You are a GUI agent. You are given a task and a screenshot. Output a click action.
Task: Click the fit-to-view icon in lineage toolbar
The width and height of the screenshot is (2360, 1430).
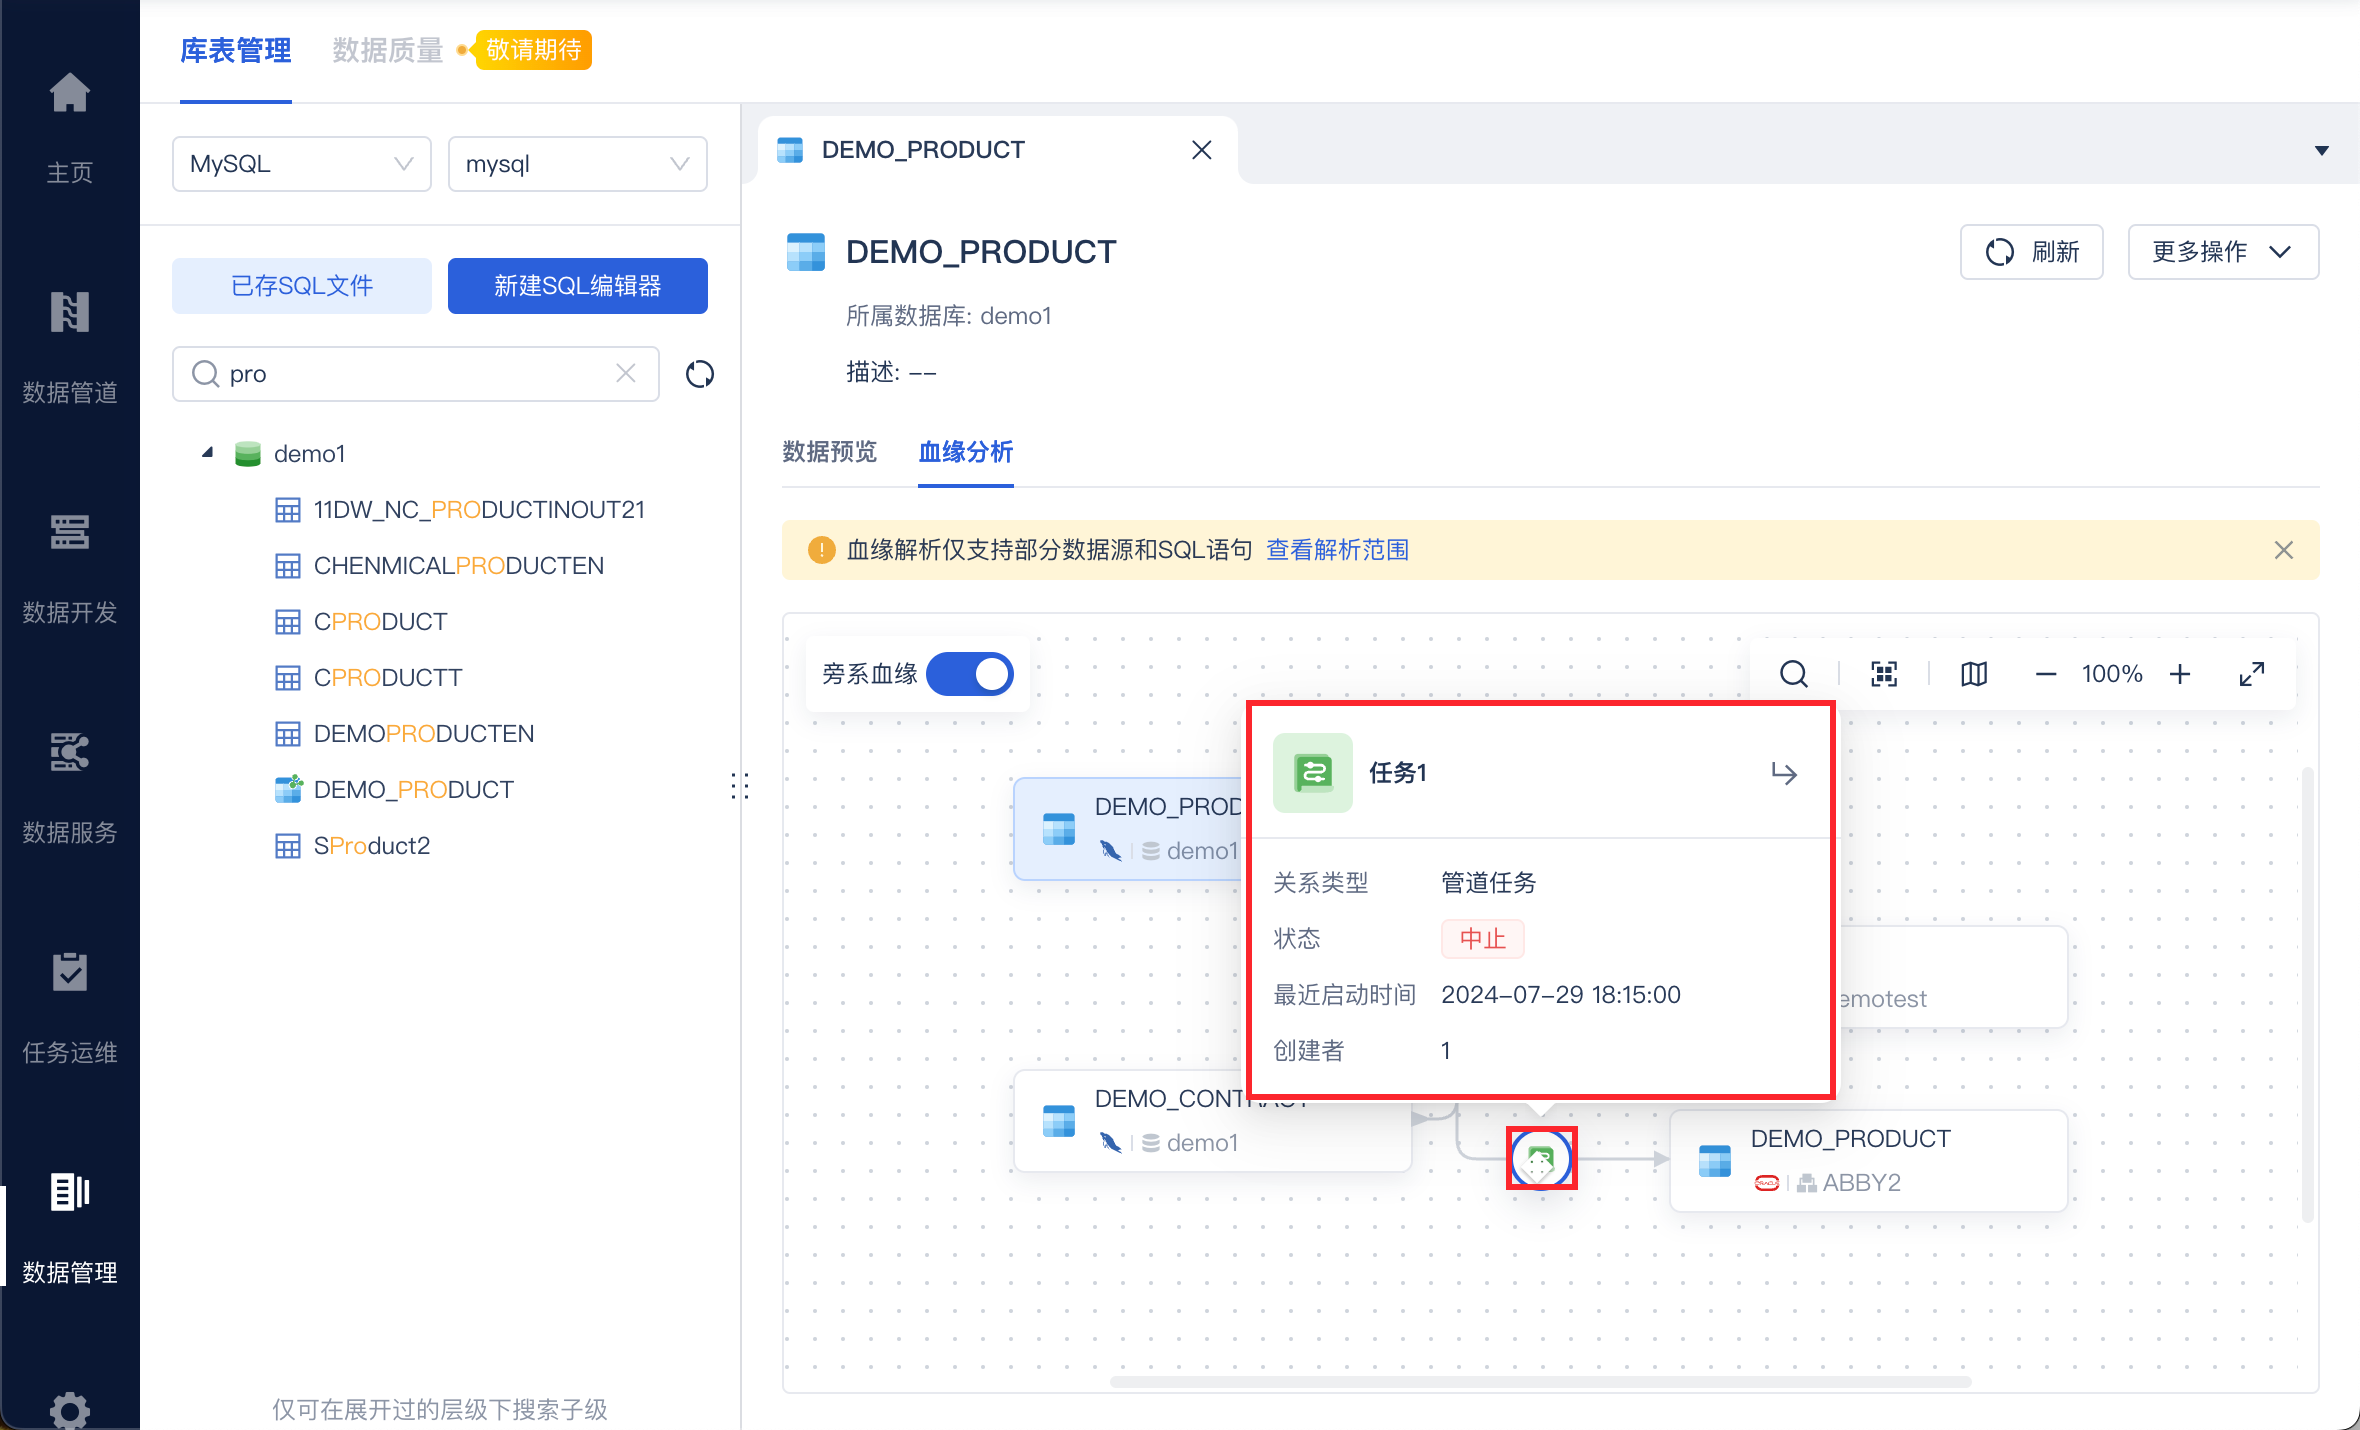coord(1884,674)
